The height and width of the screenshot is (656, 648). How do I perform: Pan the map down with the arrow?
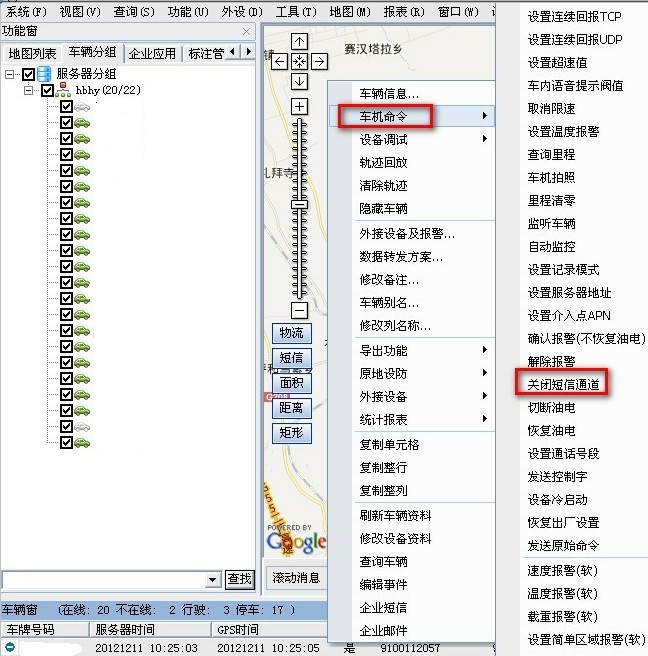point(299,81)
